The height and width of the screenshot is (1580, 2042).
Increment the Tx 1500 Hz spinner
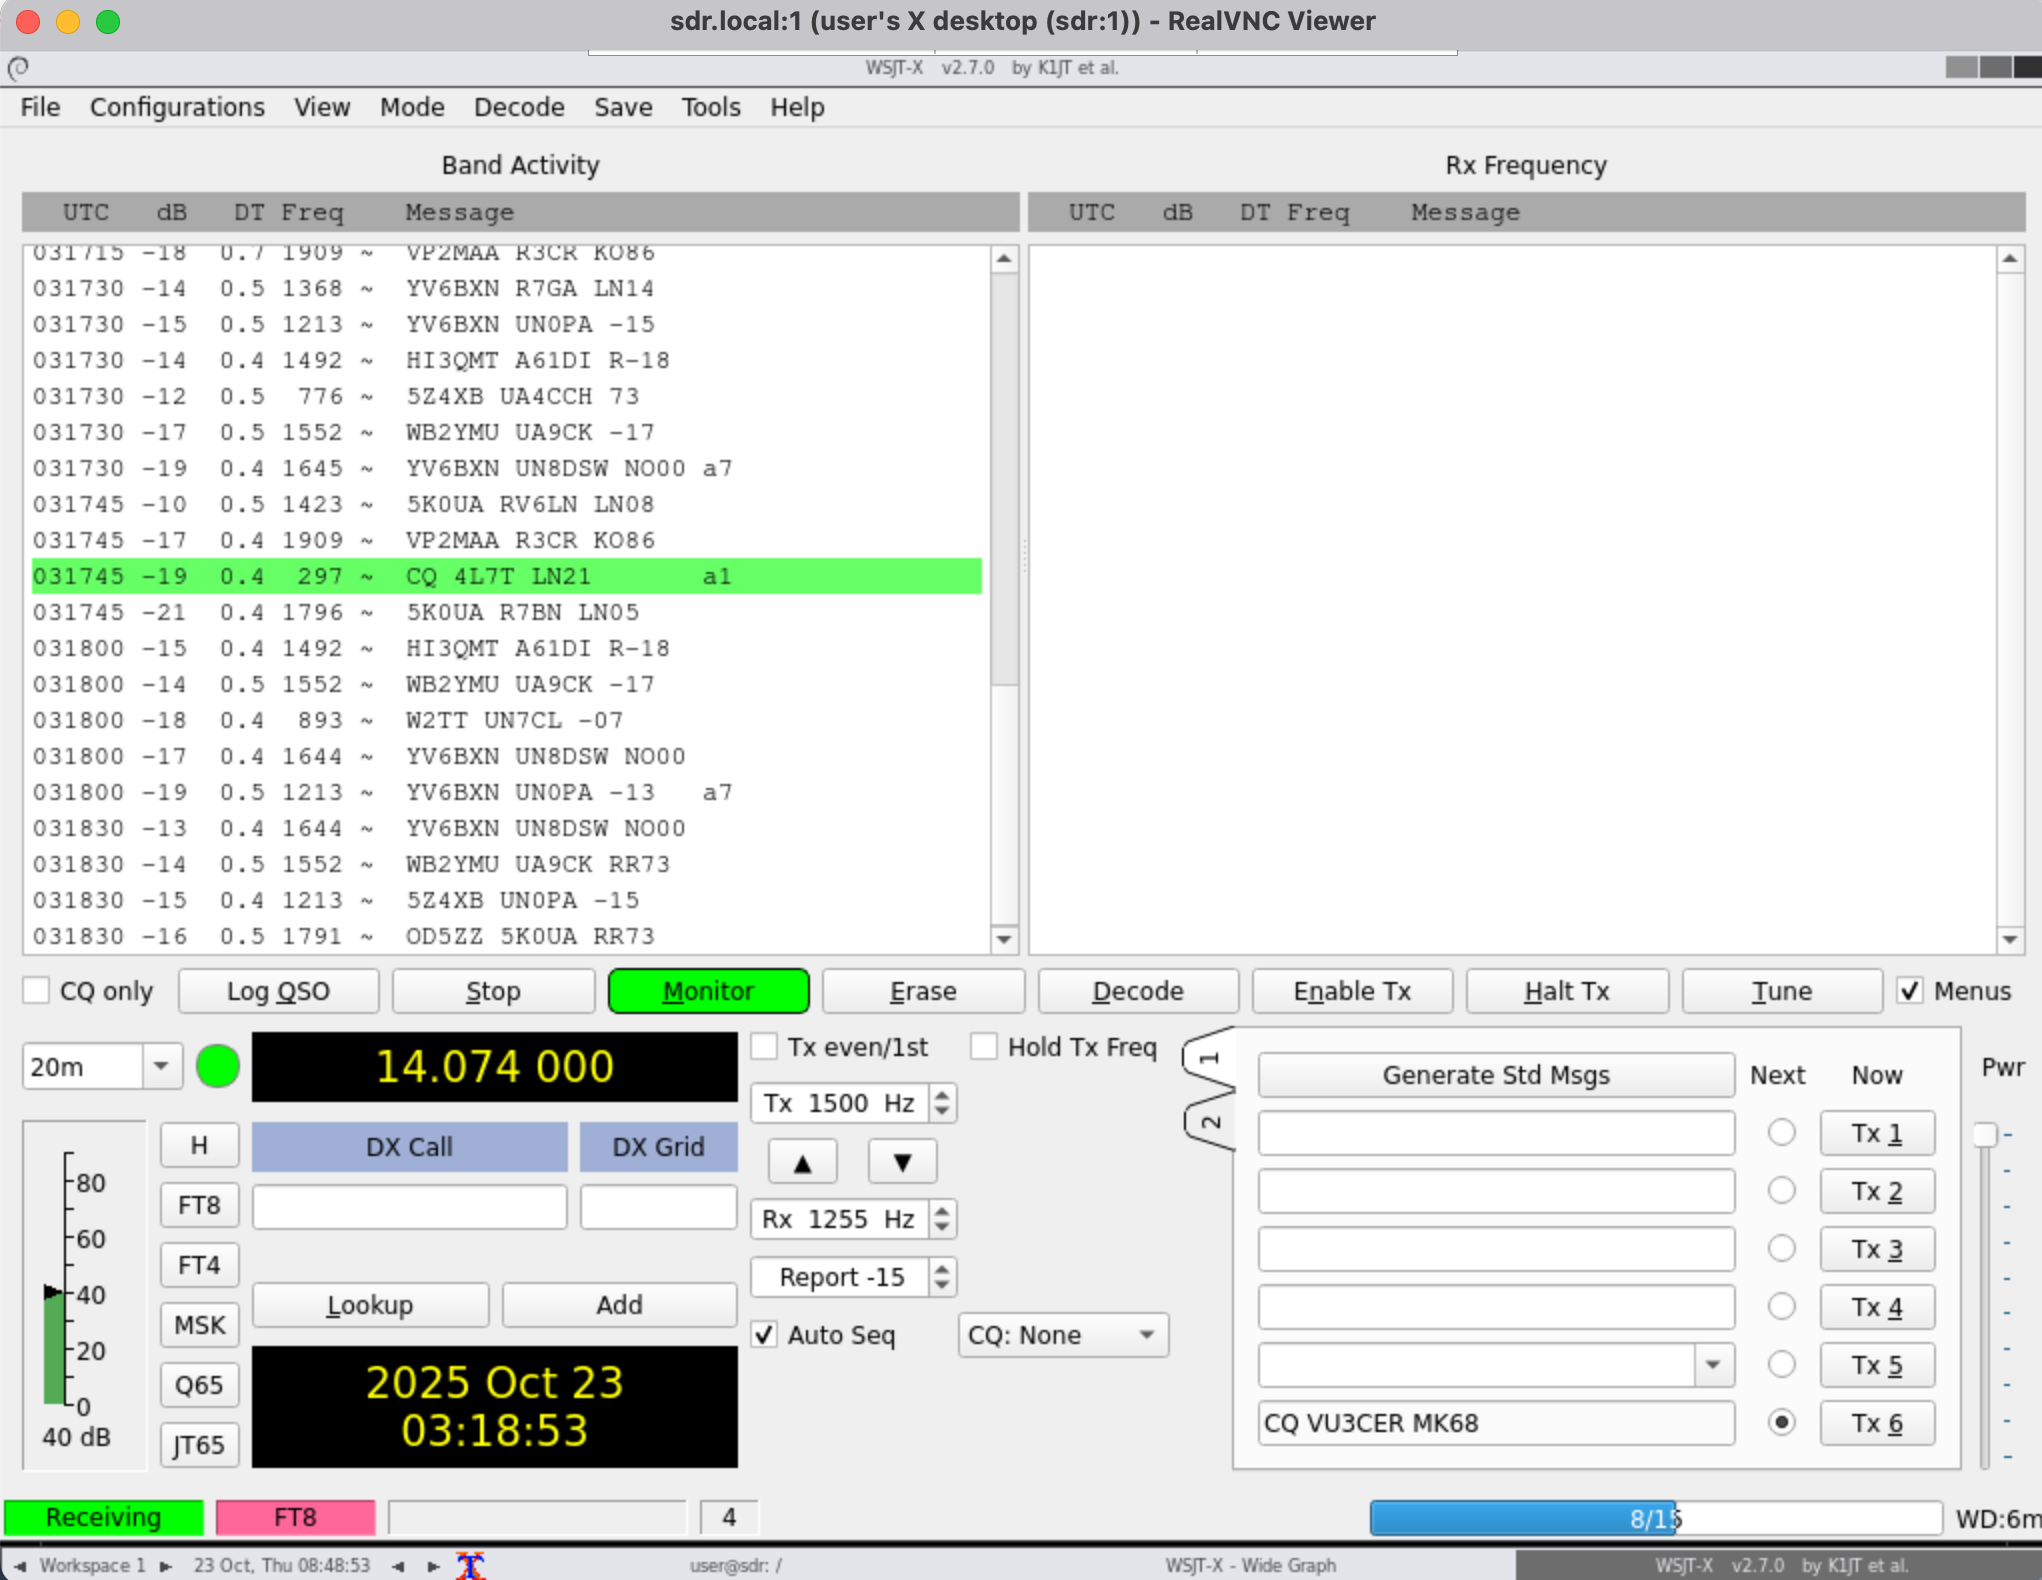pos(941,1095)
